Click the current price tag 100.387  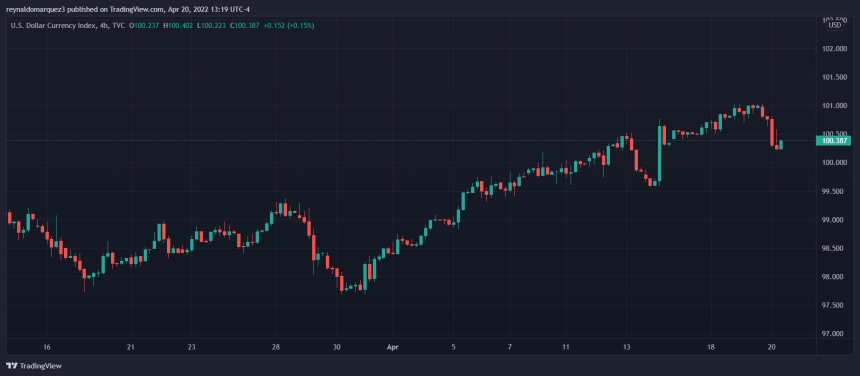point(833,141)
